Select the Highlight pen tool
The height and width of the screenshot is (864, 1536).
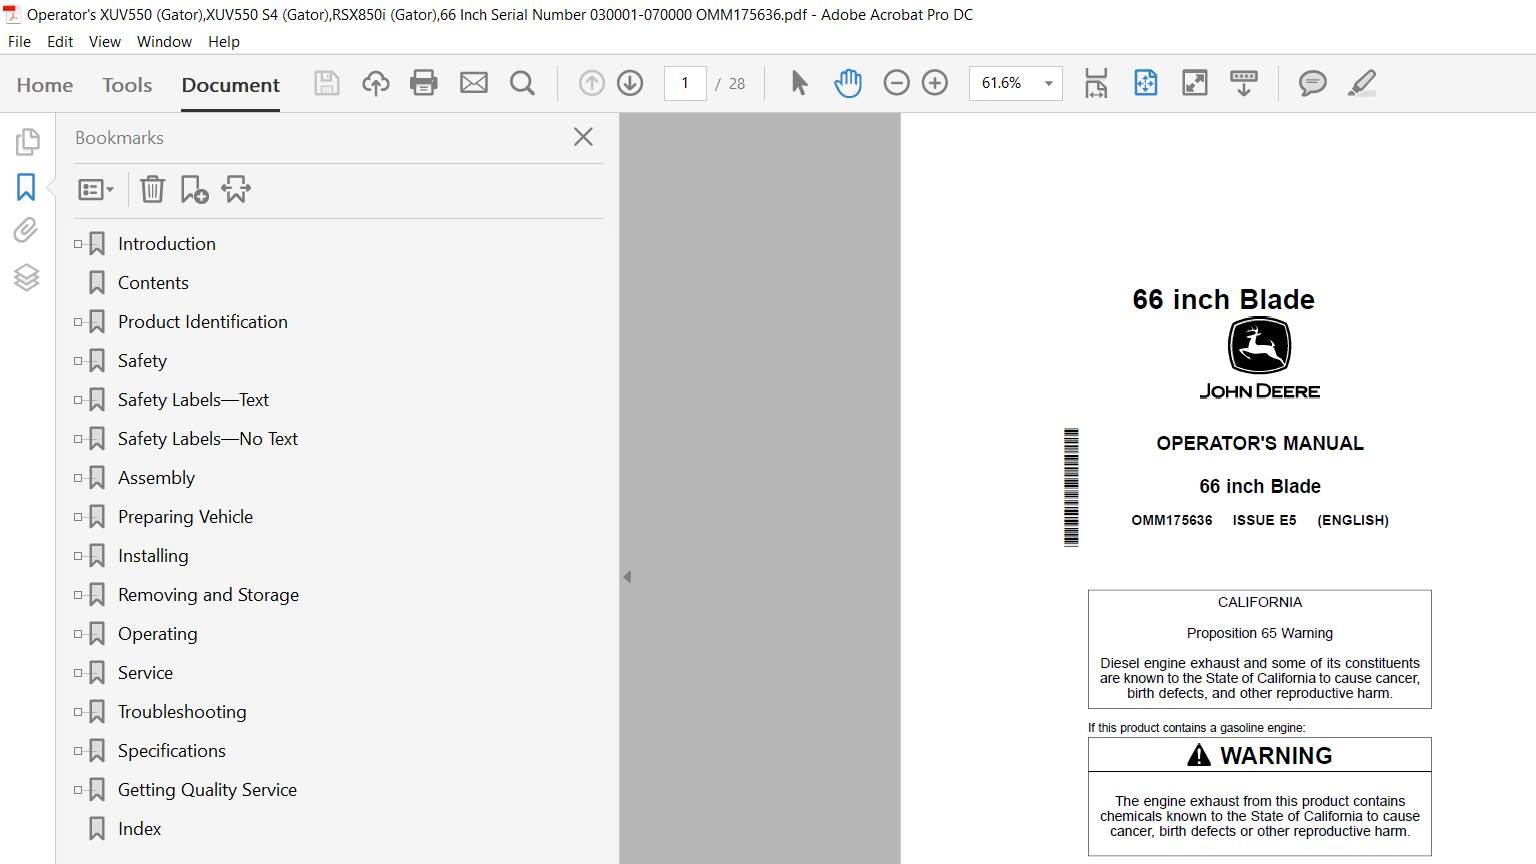tap(1362, 83)
